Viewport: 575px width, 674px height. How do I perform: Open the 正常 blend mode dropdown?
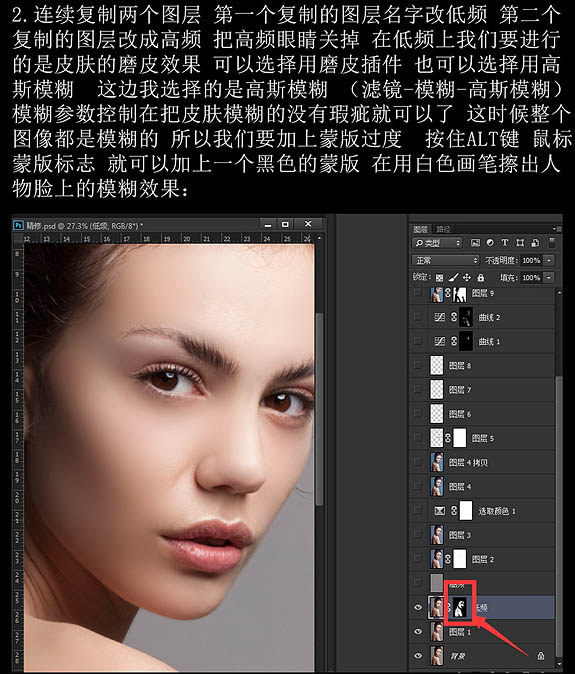pos(445,260)
